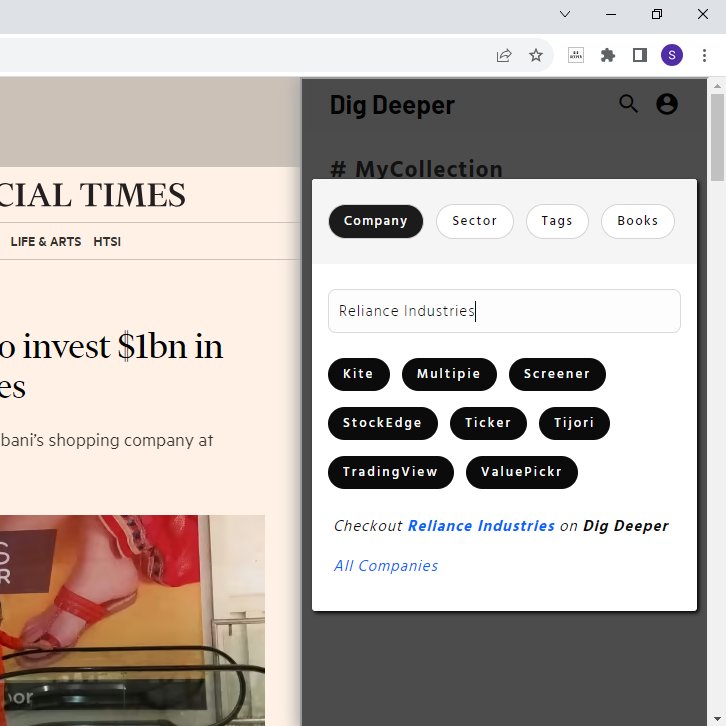Click the search magnifier in Dig Deeper

pyautogui.click(x=628, y=104)
